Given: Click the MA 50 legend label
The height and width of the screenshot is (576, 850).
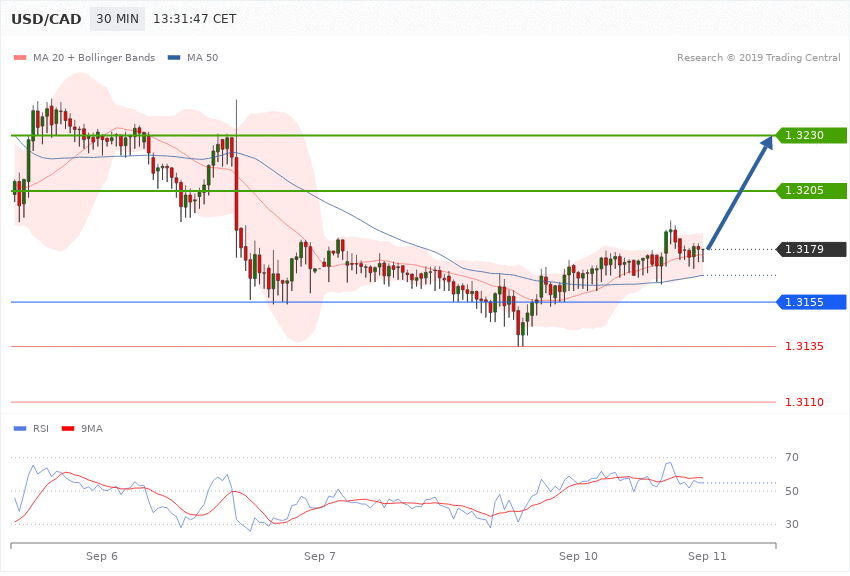Looking at the screenshot, I should (x=202, y=57).
